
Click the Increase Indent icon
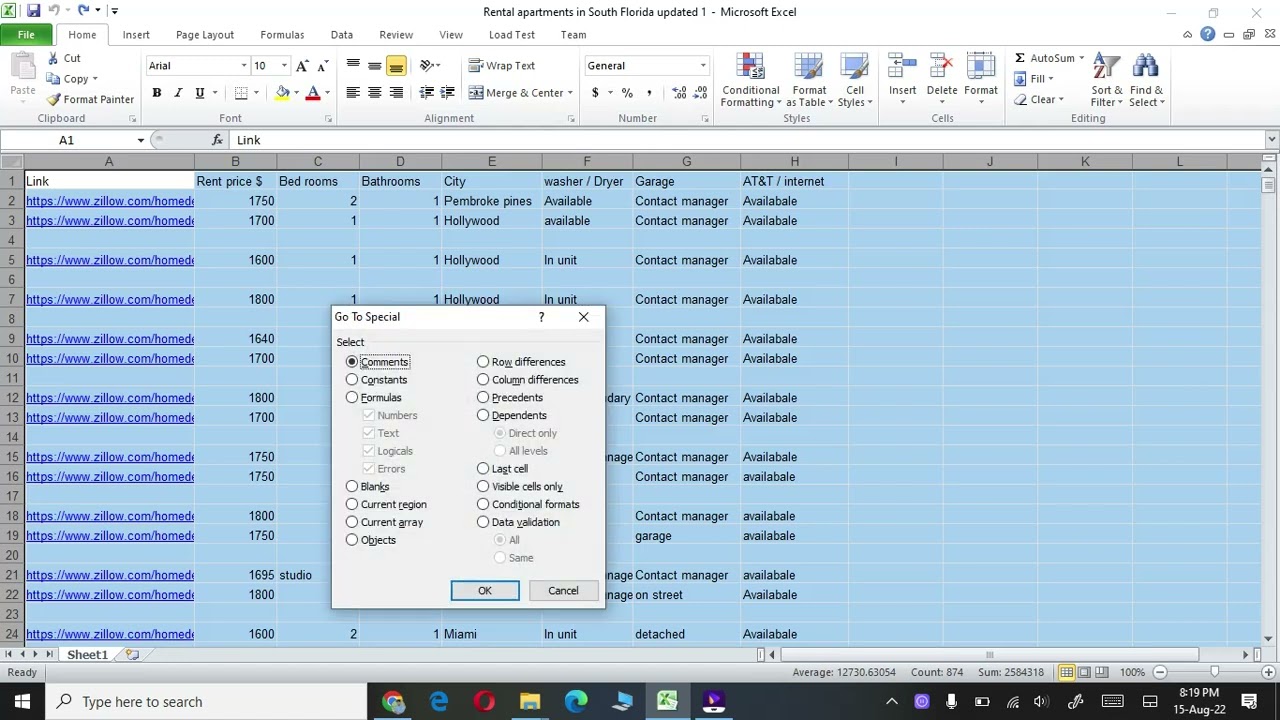pos(447,93)
